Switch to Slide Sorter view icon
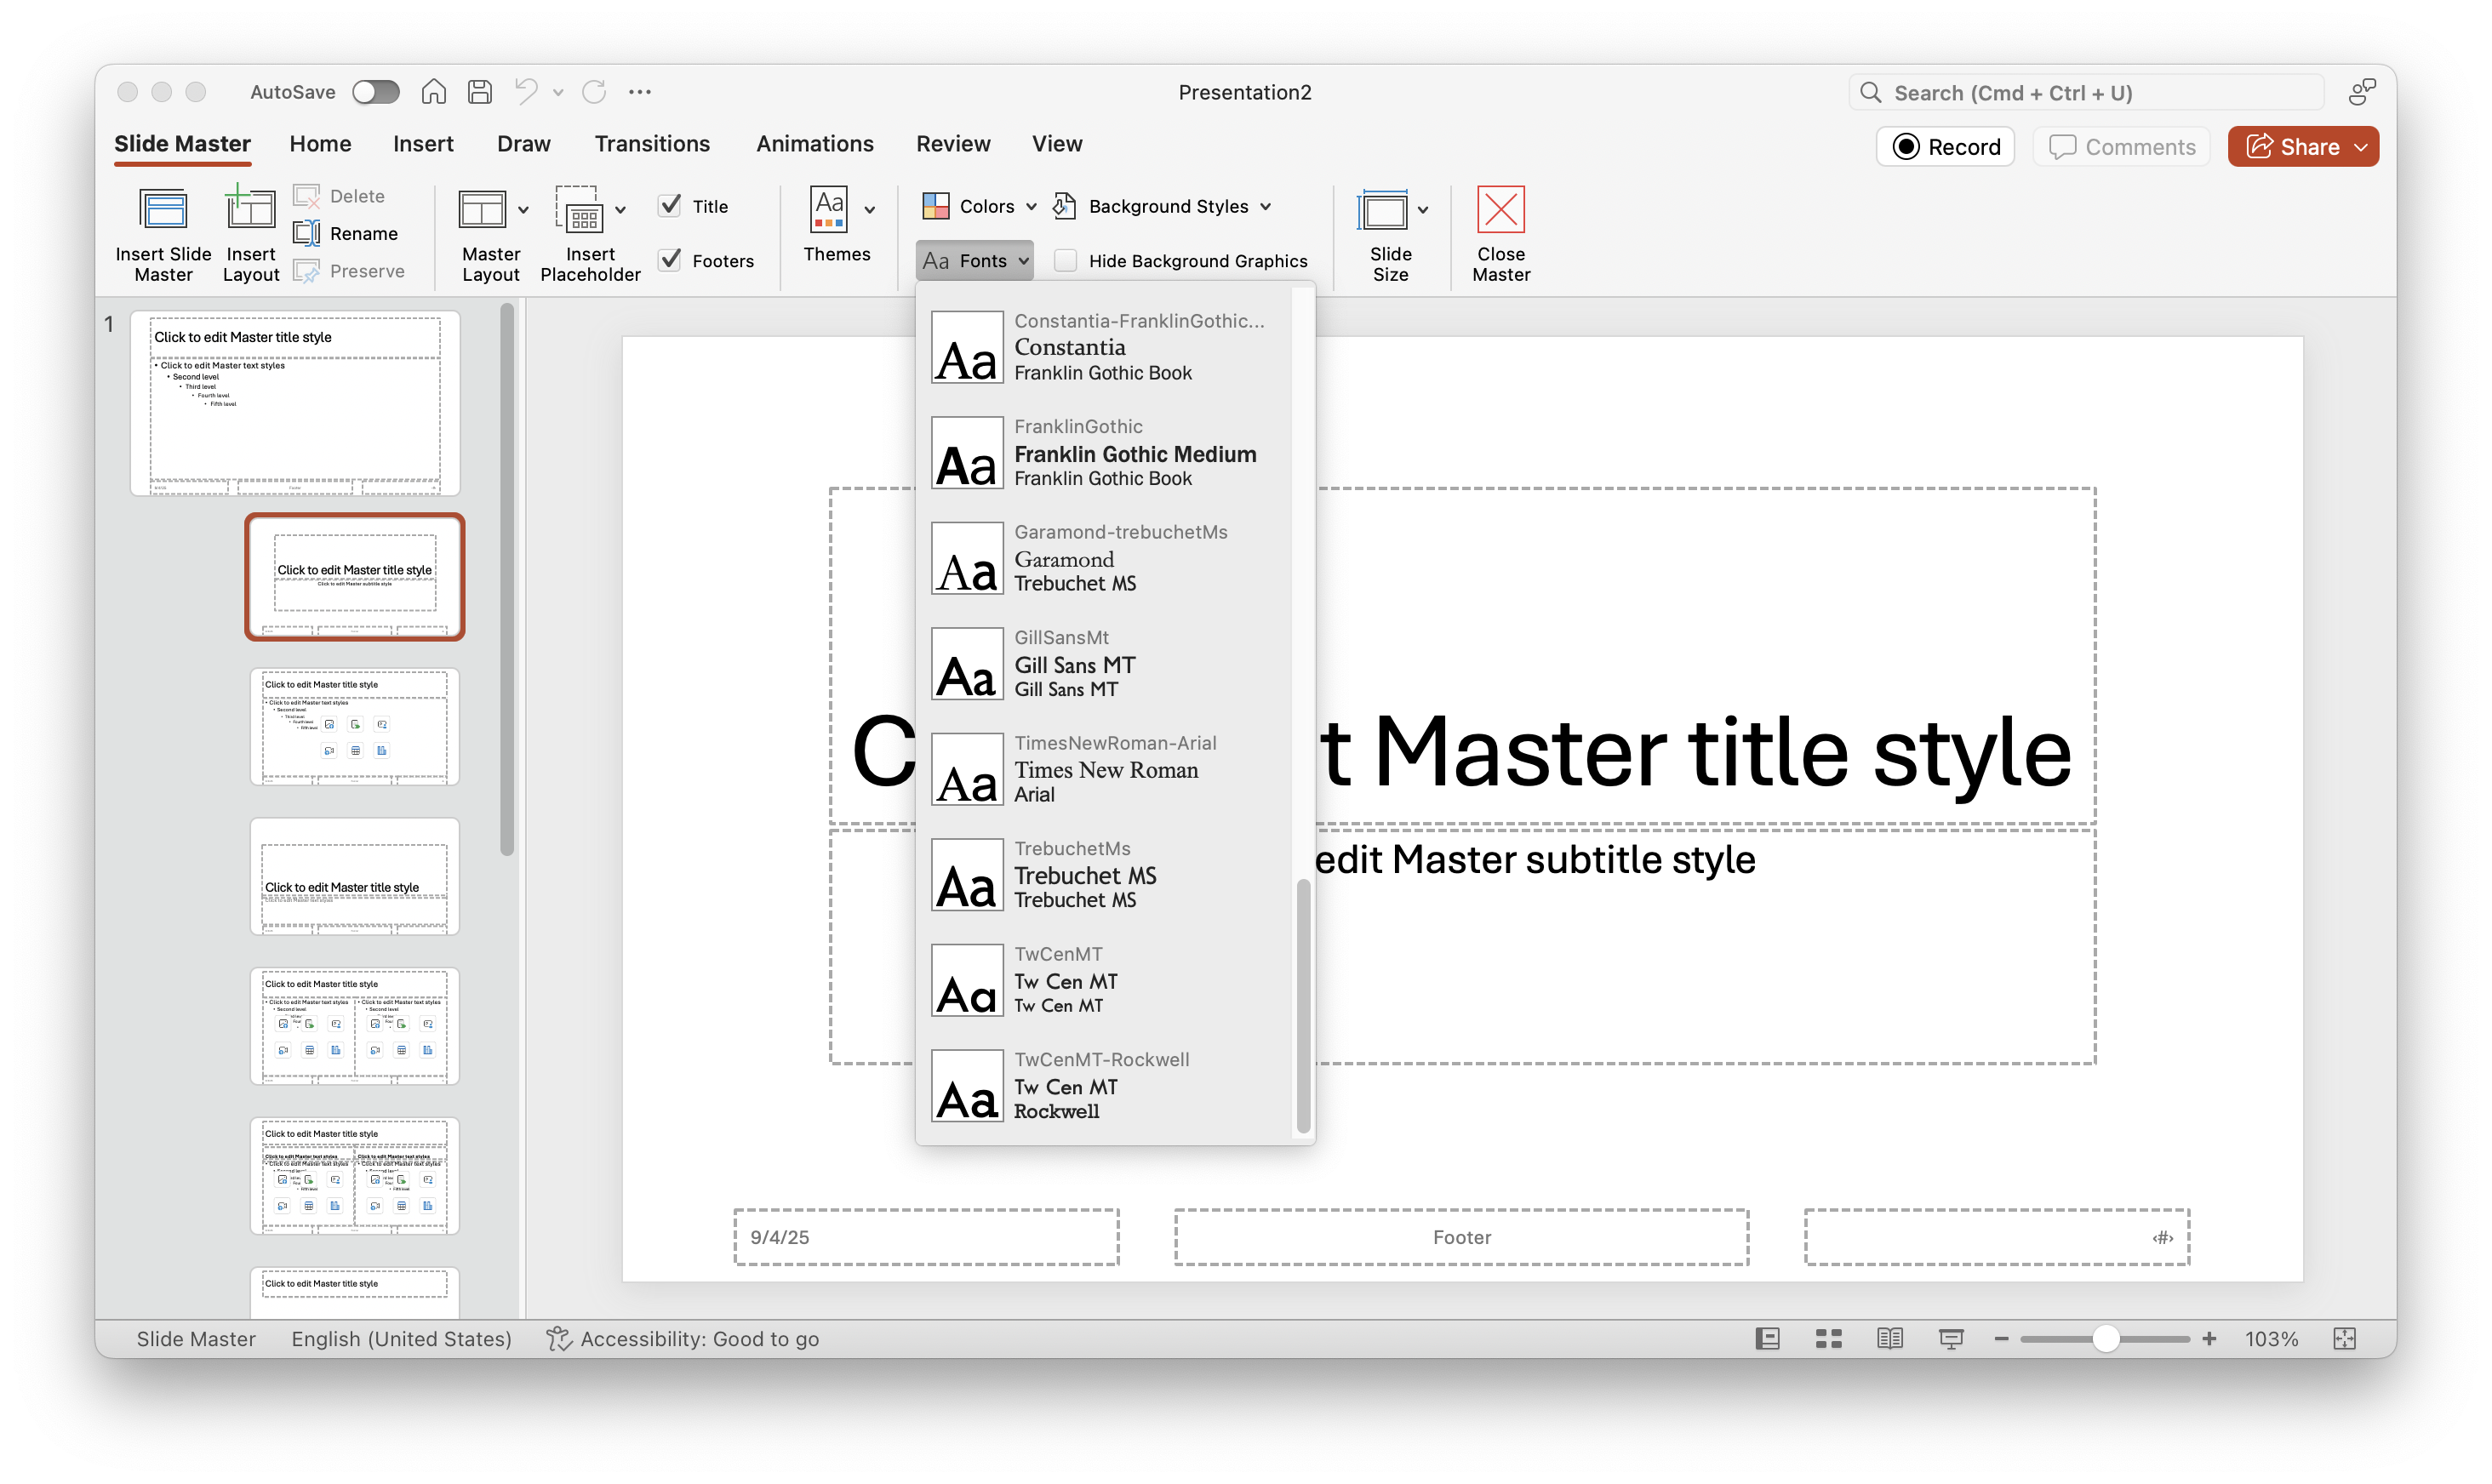The width and height of the screenshot is (2492, 1484). 1828,1339
